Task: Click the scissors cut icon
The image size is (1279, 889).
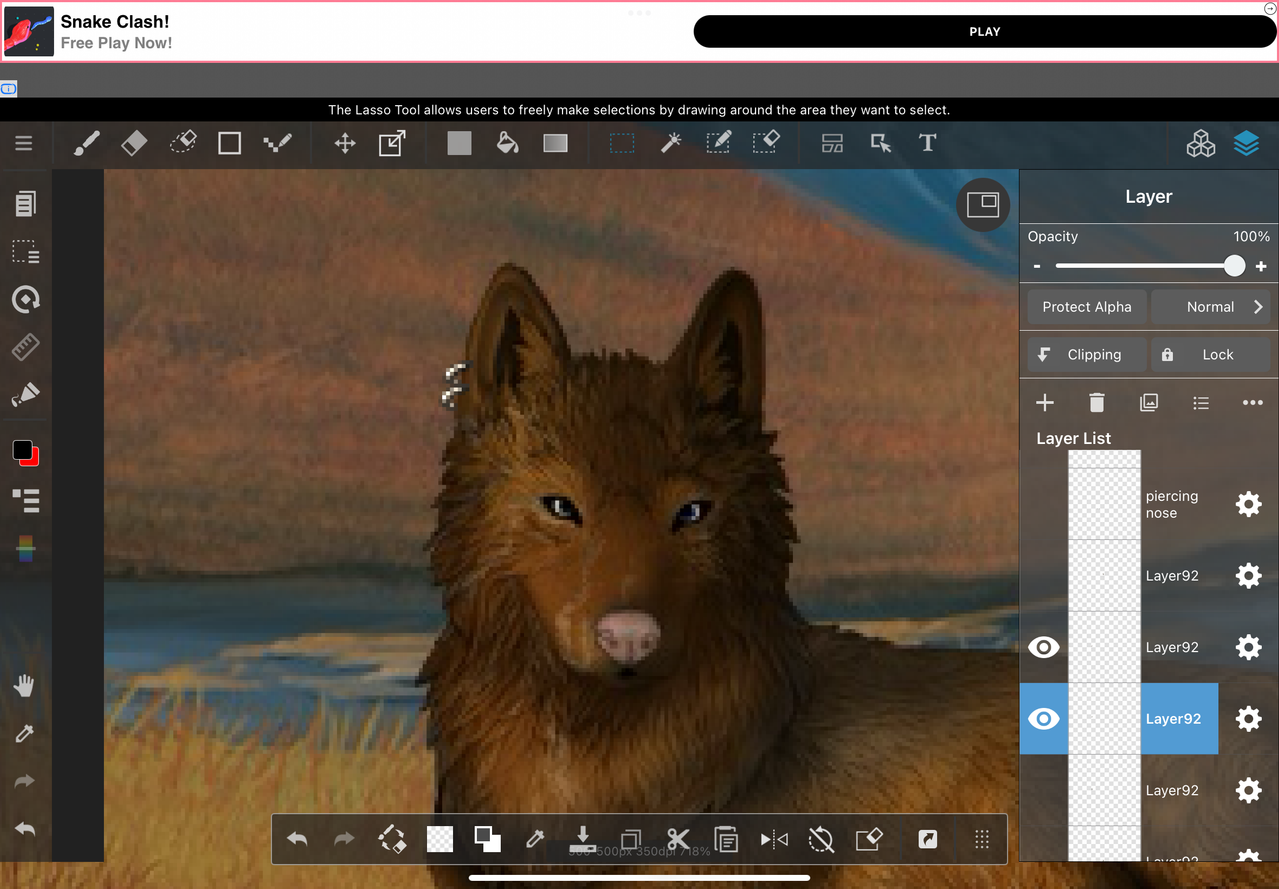Action: (x=678, y=840)
